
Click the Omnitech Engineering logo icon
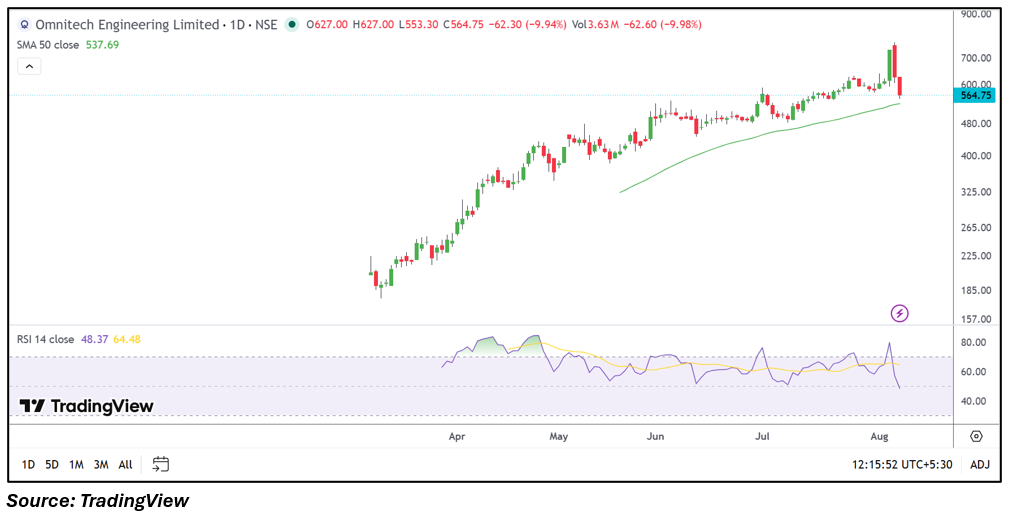click(x=25, y=25)
